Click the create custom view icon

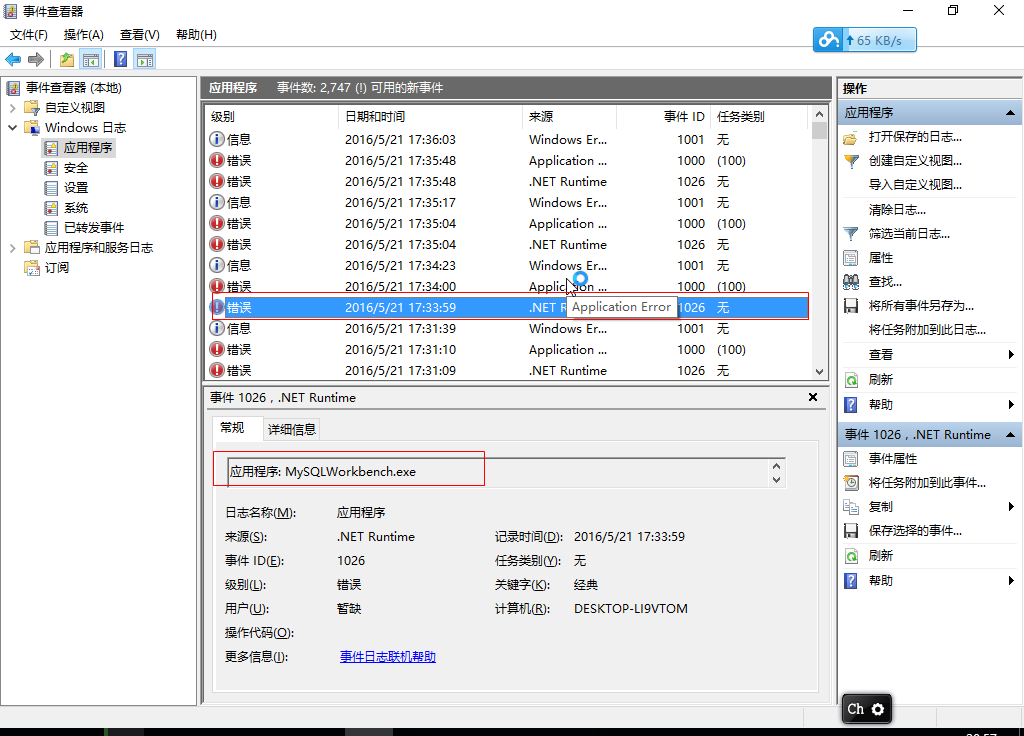click(x=851, y=161)
